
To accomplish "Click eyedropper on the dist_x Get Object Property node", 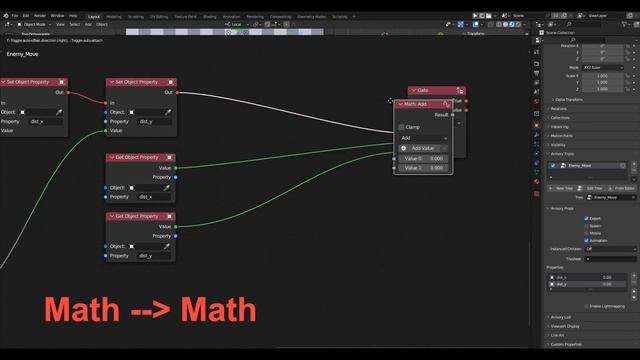I will click(167, 188).
